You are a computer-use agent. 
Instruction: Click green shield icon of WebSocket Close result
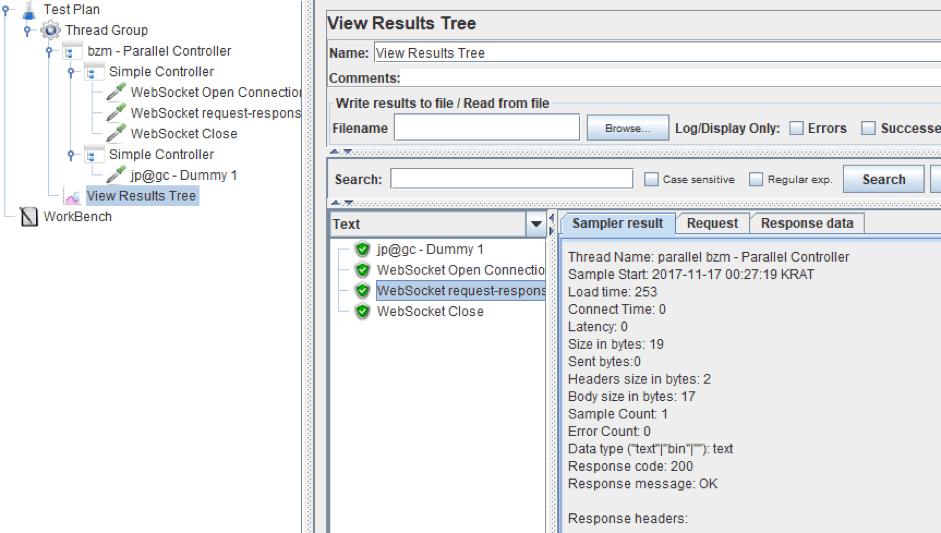pos(362,312)
